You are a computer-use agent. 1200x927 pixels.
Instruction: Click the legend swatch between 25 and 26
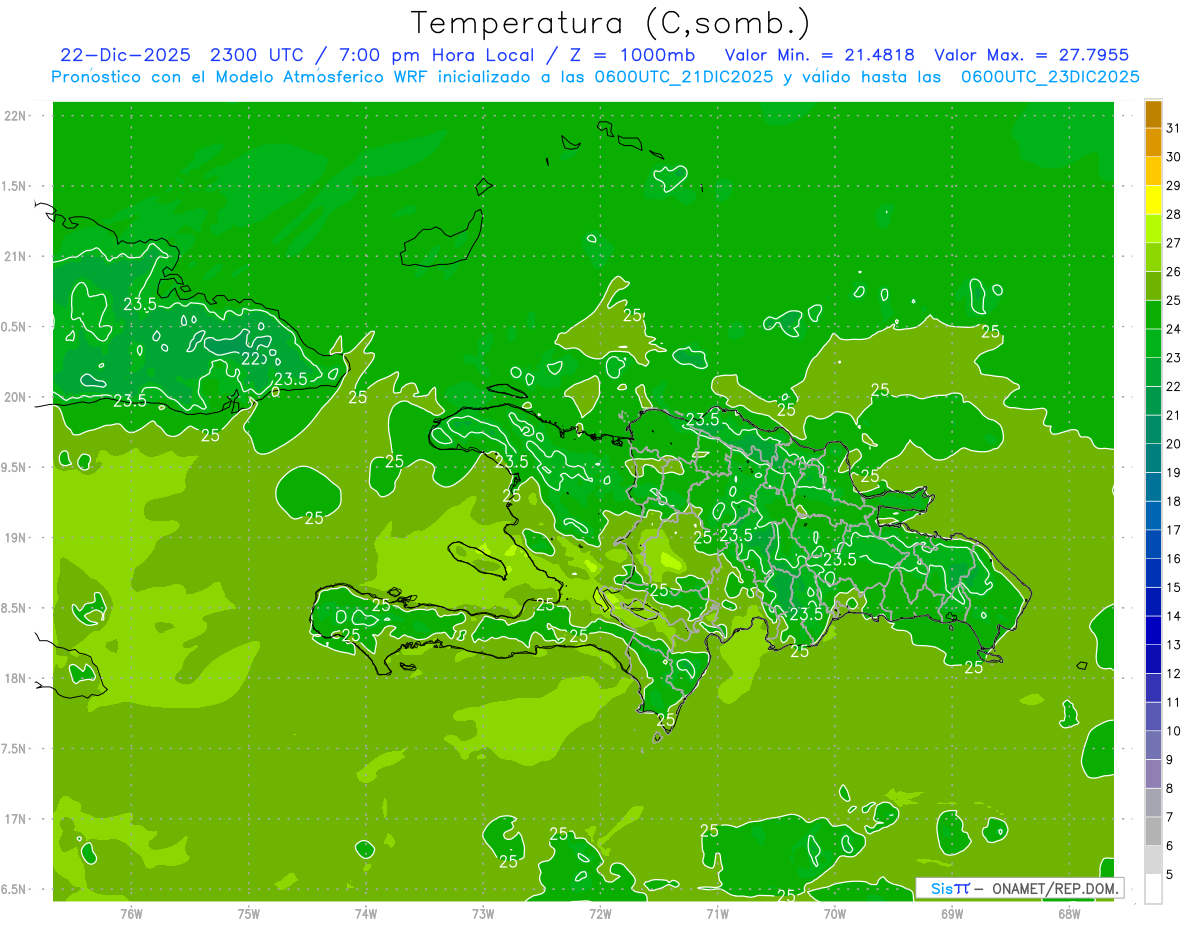[x=1153, y=286]
